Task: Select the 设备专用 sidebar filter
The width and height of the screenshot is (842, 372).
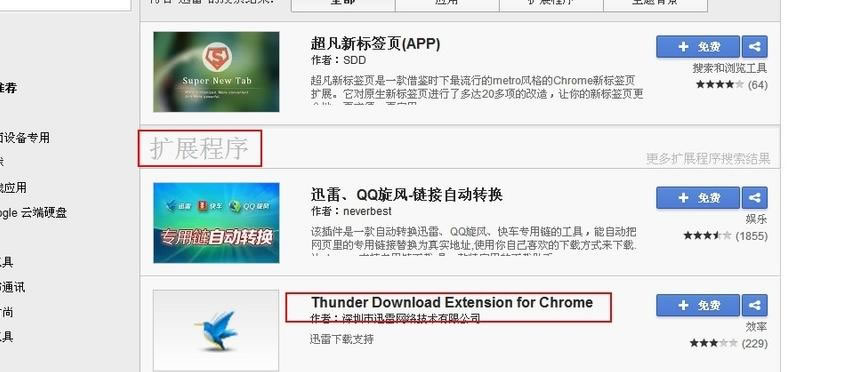Action: 25,138
